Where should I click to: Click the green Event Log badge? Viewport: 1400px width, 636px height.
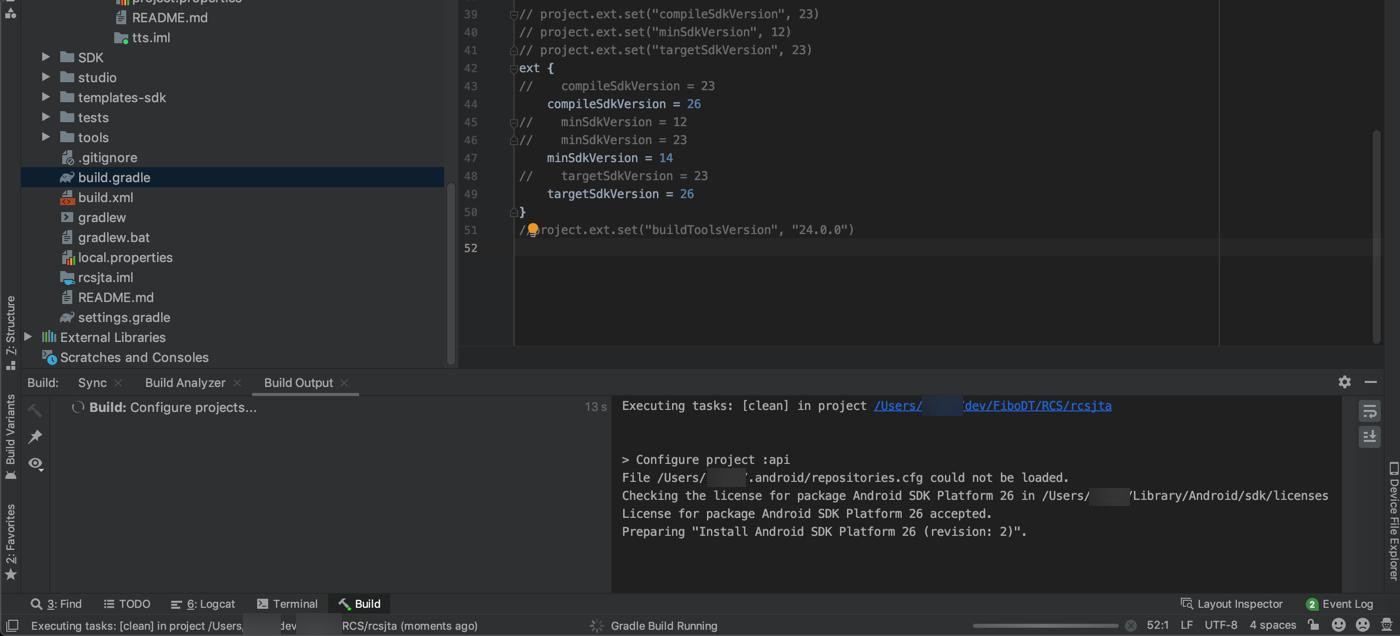tap(1312, 604)
